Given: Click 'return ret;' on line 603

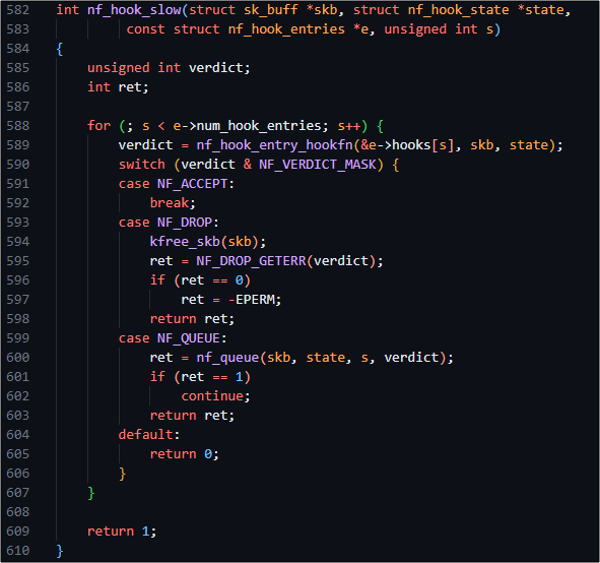Looking at the screenshot, I should 192,416.
